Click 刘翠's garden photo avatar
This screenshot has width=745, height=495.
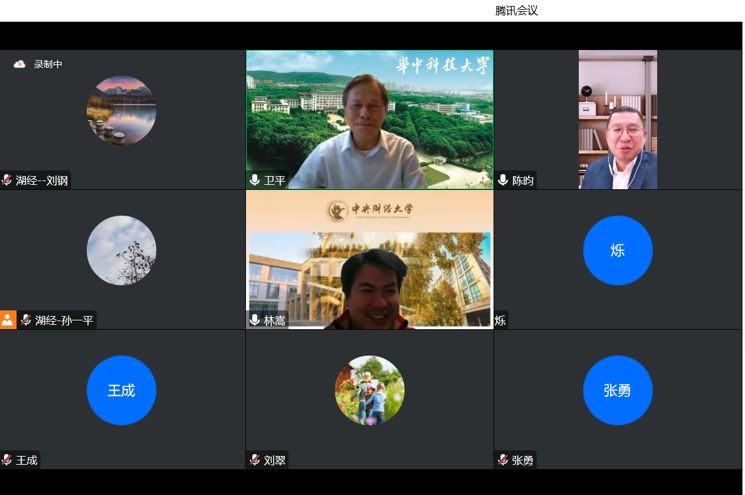[x=369, y=390]
